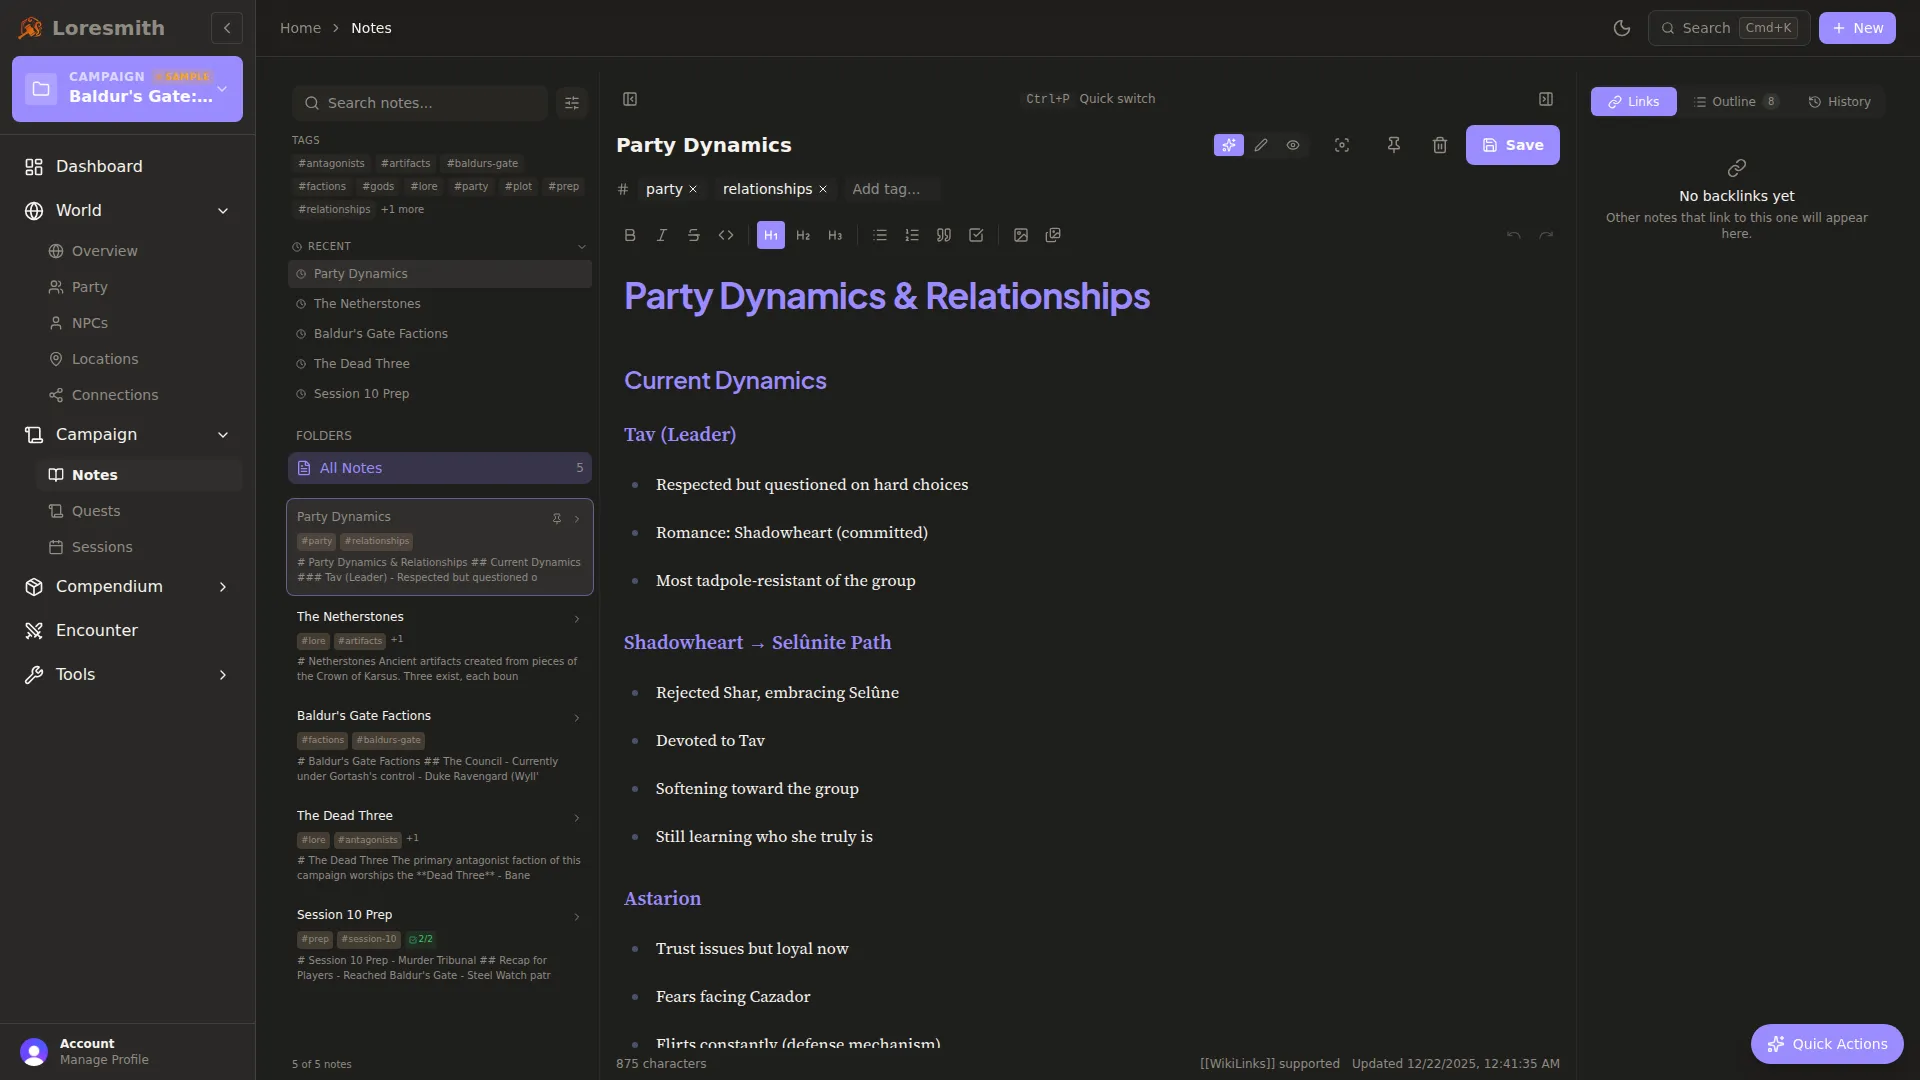Open Quick Actions button
1920x1080 pixels.
pos(1827,1044)
